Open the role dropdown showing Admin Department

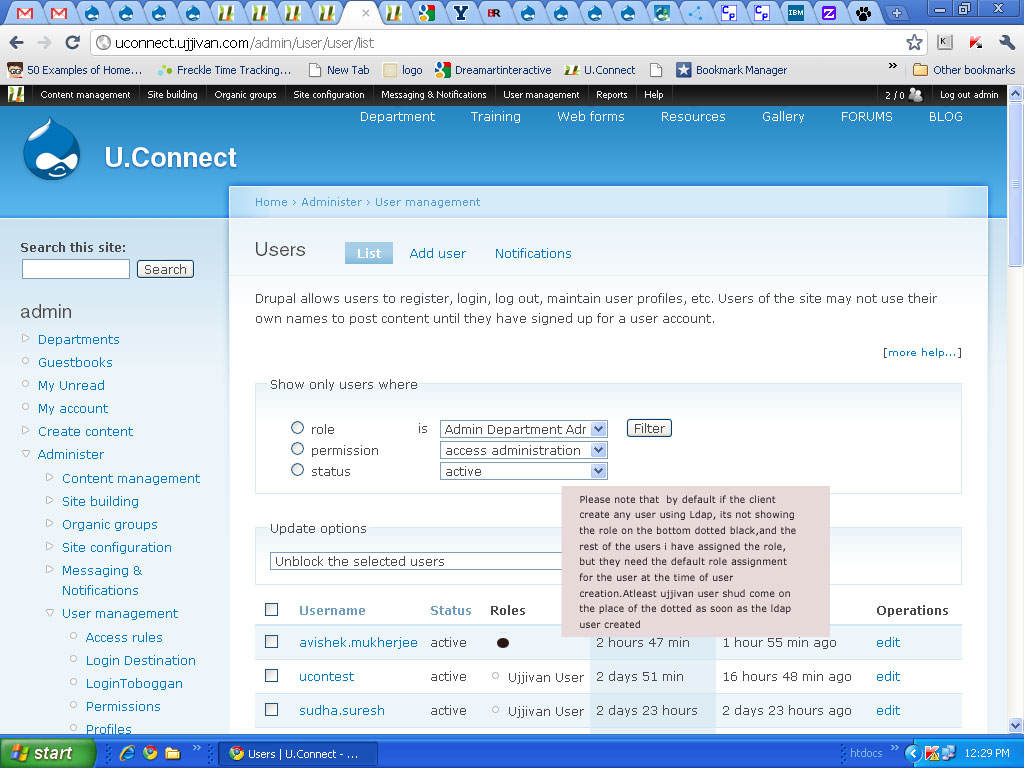[523, 429]
